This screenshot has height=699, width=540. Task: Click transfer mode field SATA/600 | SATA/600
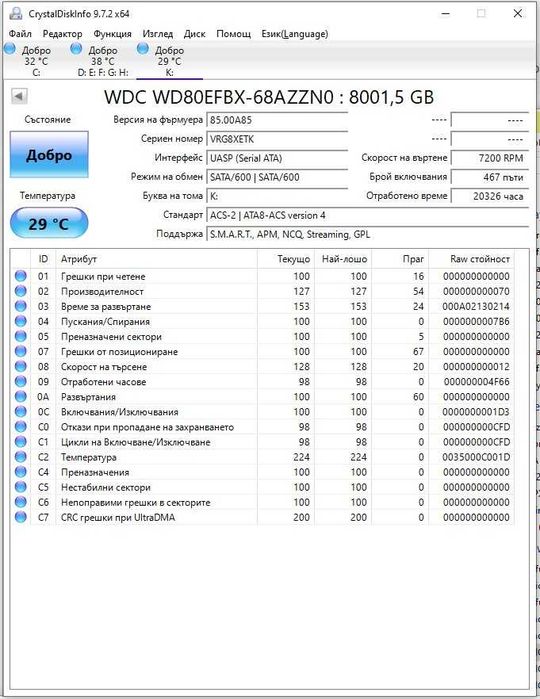coord(277,177)
